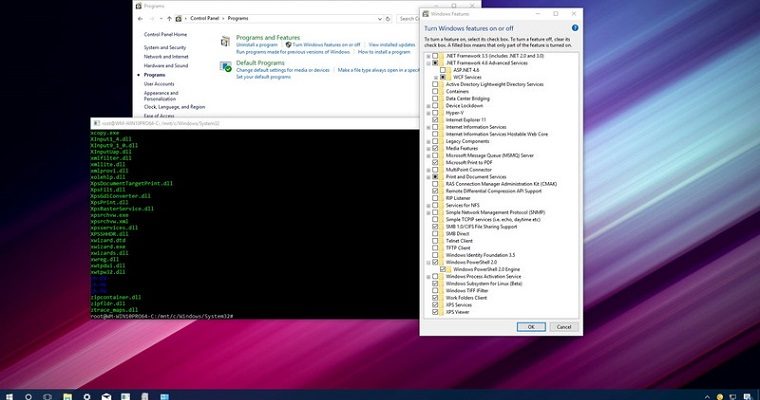Collapse the Windows PowerShell 2.0 node
This screenshot has width=760, height=400.
(428, 262)
